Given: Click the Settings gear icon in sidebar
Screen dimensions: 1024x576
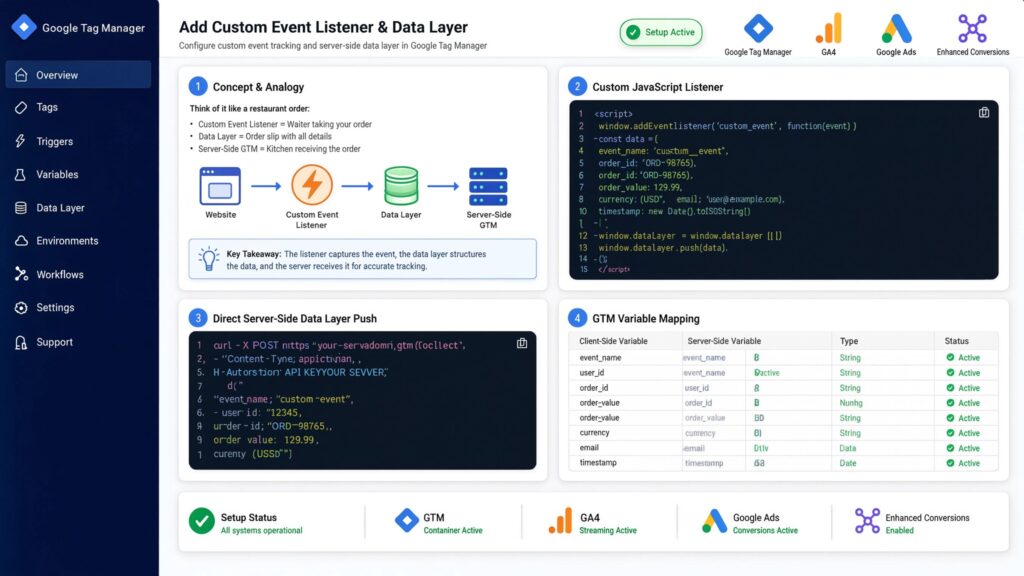Looking at the screenshot, I should click(21, 308).
